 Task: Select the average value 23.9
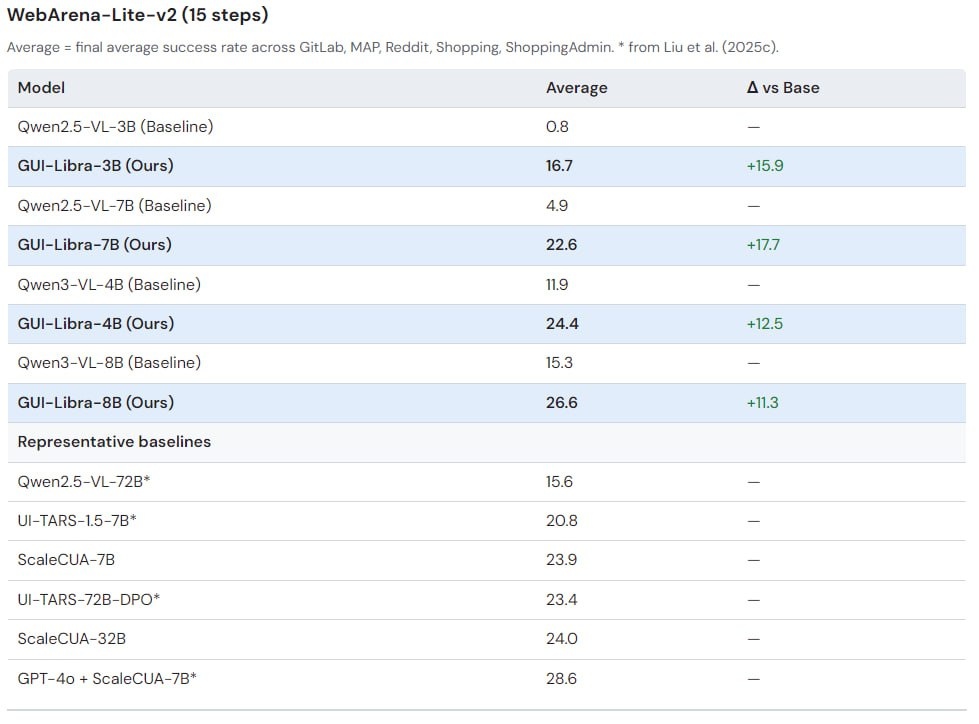561,560
